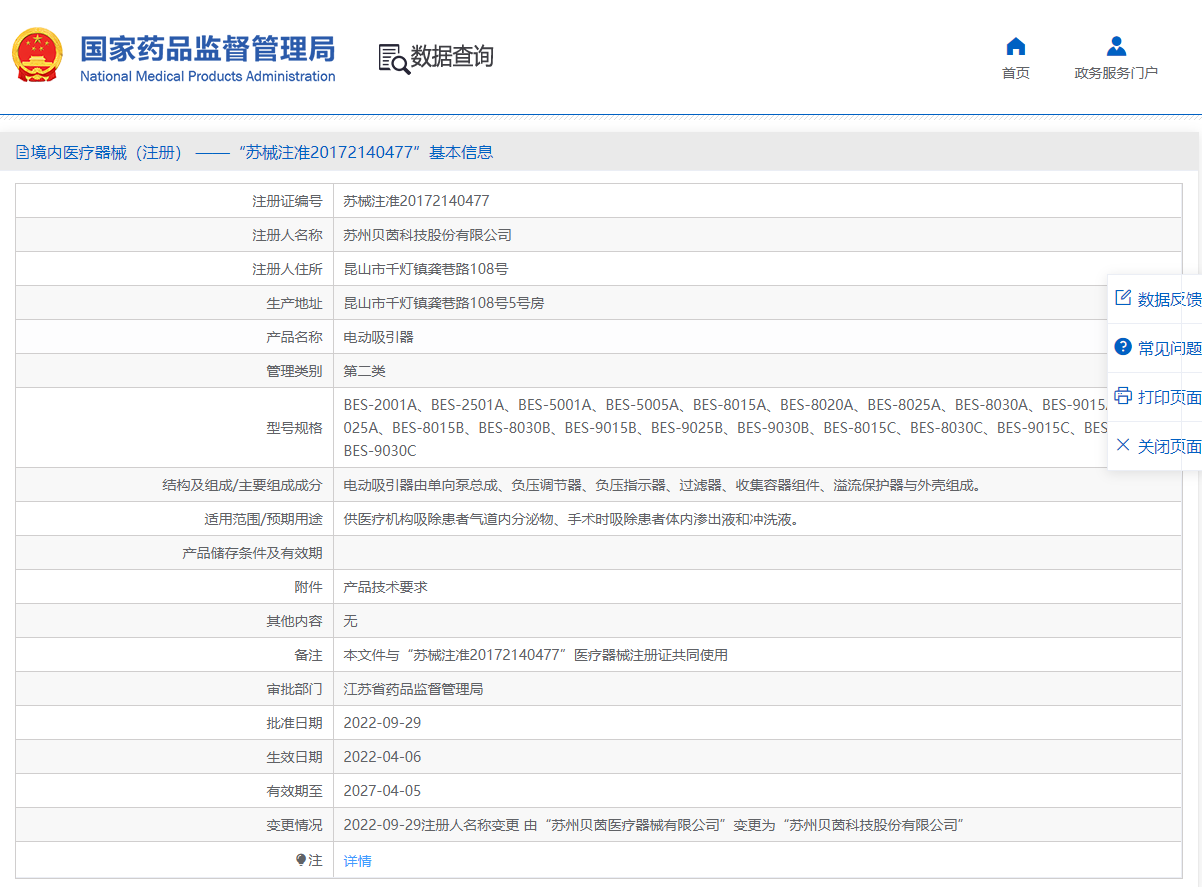This screenshot has width=1202, height=887.
Task: Click the national emblem logo
Action: (37, 56)
